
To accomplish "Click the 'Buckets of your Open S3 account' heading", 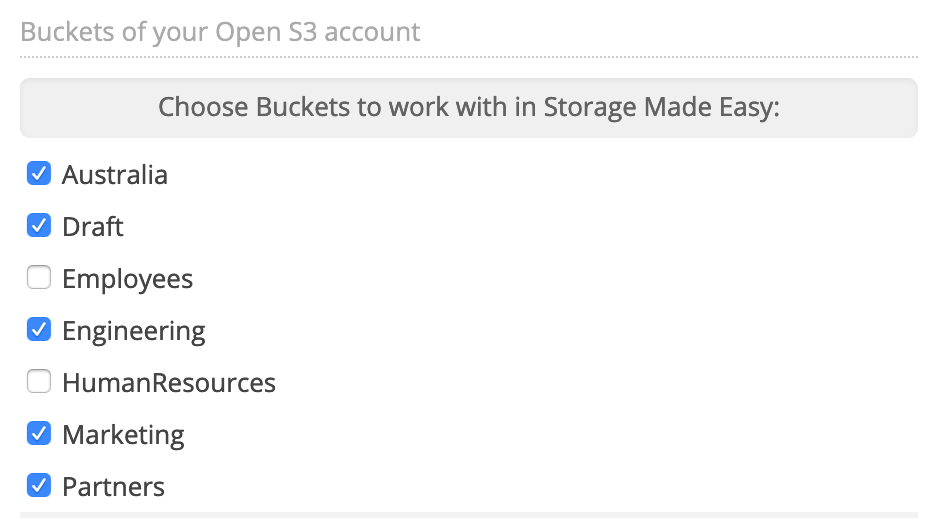I will tap(220, 32).
